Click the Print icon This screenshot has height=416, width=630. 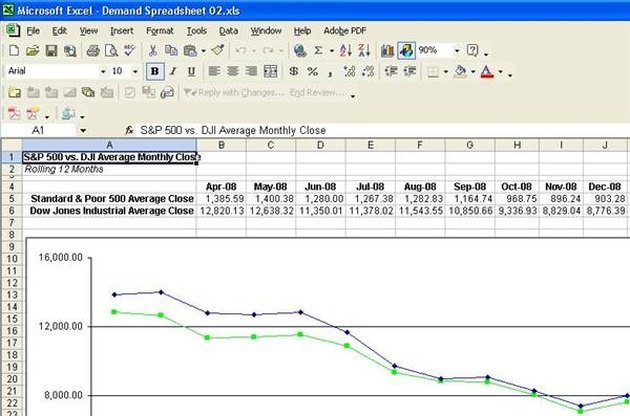tap(93, 51)
